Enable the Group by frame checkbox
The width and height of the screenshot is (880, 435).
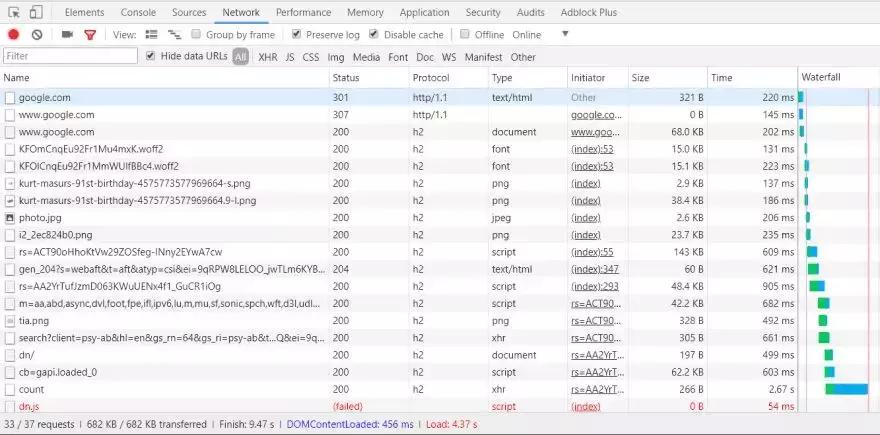(197, 35)
